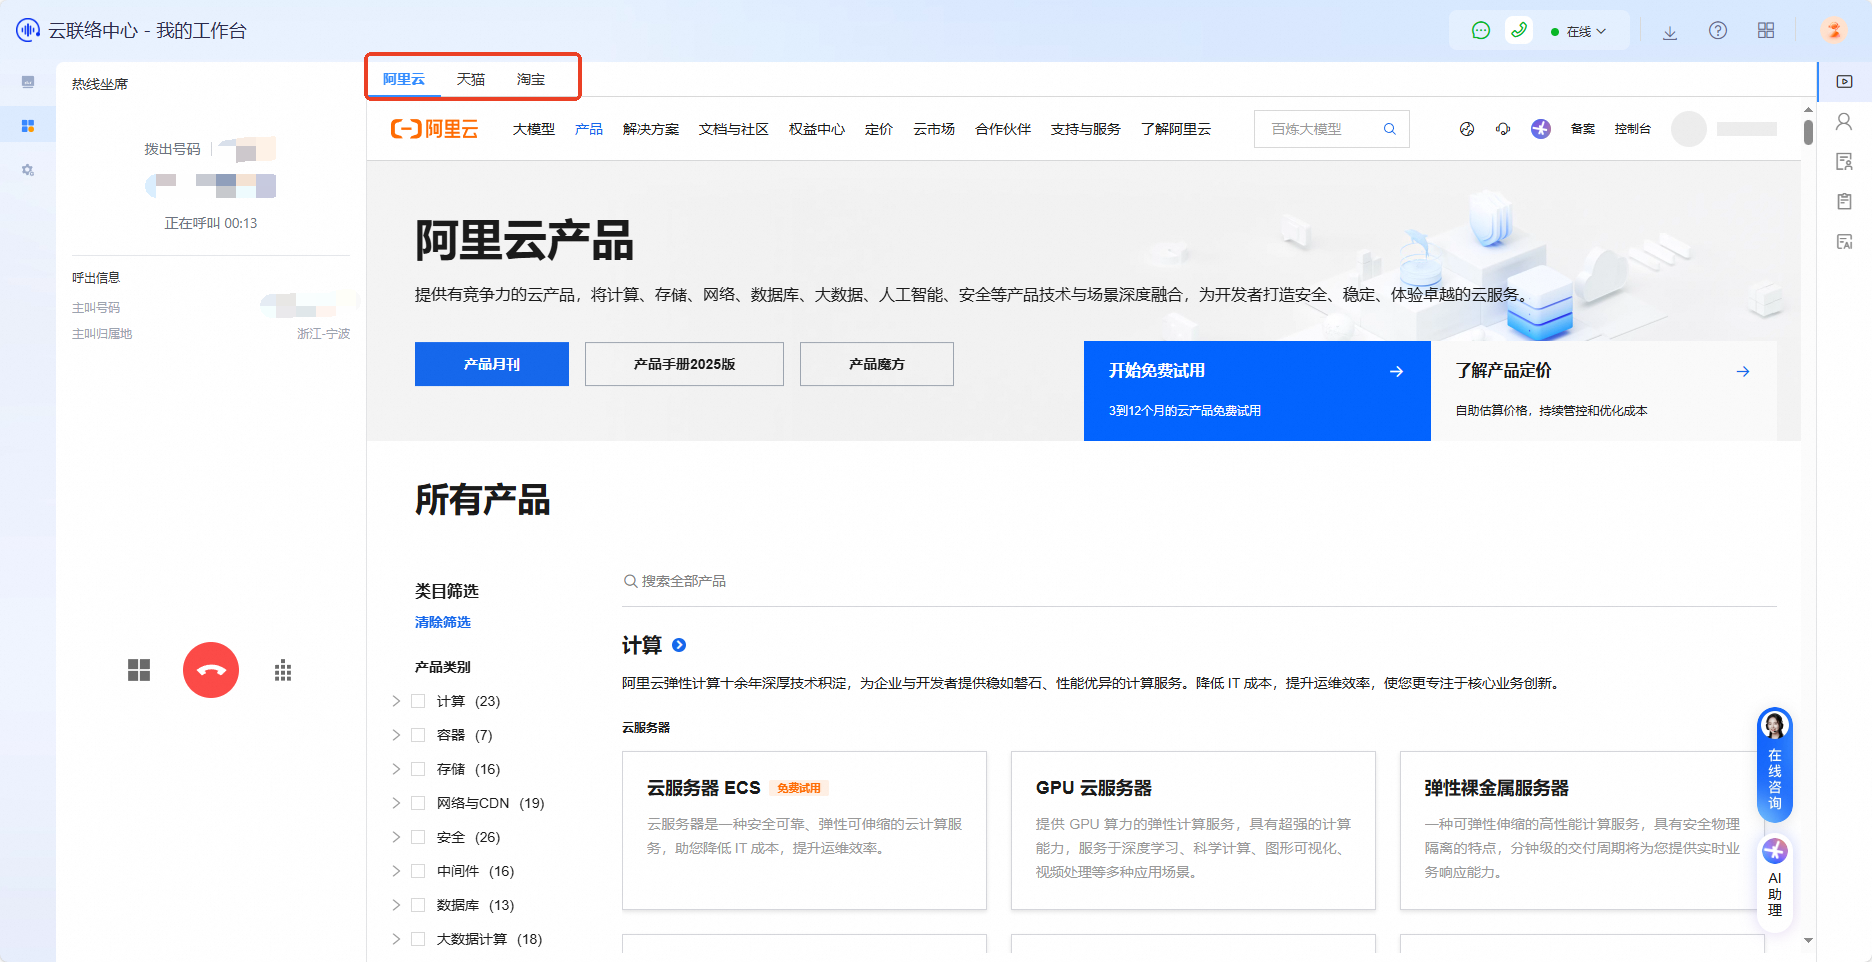Expand the 容器 category chevron
Screen dimensions: 1872x962
396,735
